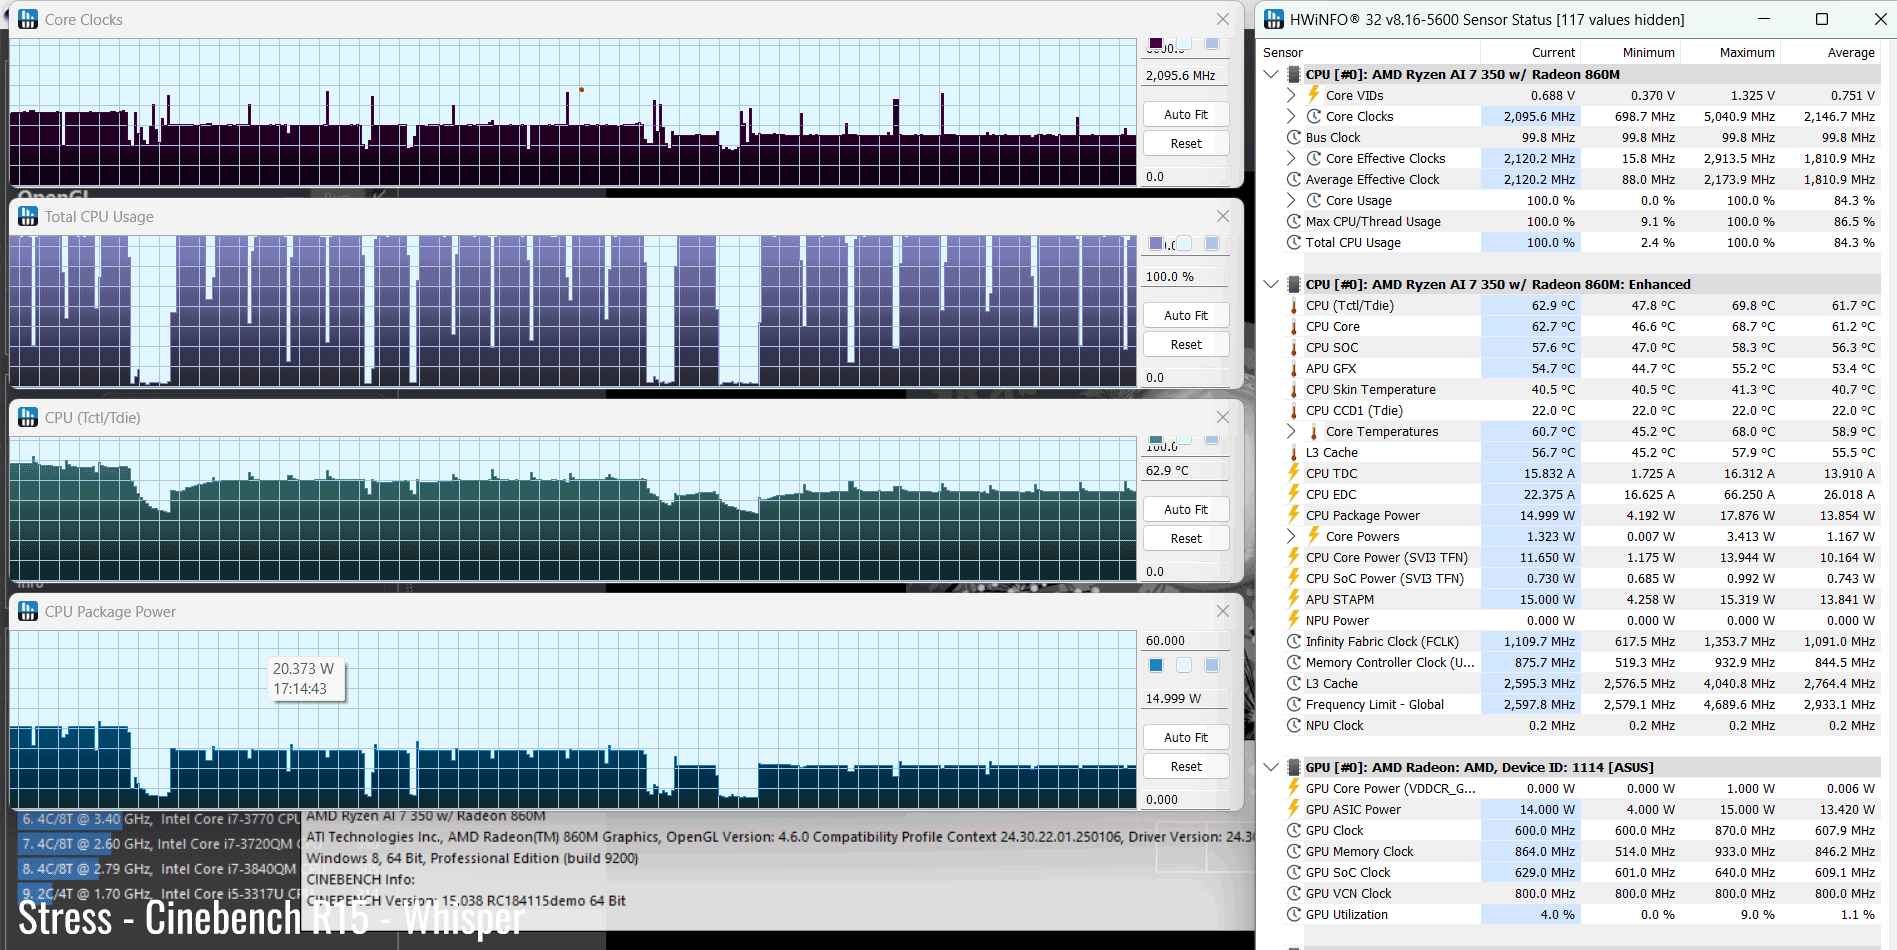Click the lightning icon beside CPU TDC
Viewport: 1897px width, 950px height.
point(1294,473)
